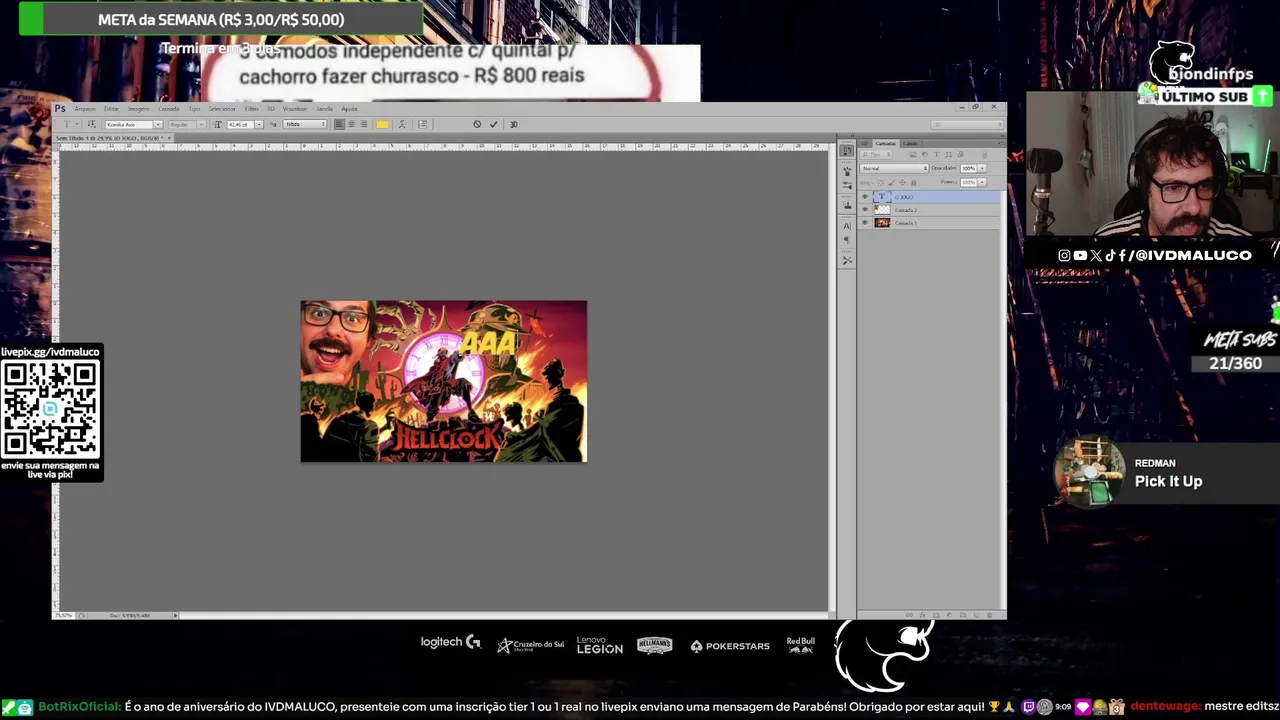Toggle text orientation in options bar
The image size is (1280, 720).
click(91, 124)
